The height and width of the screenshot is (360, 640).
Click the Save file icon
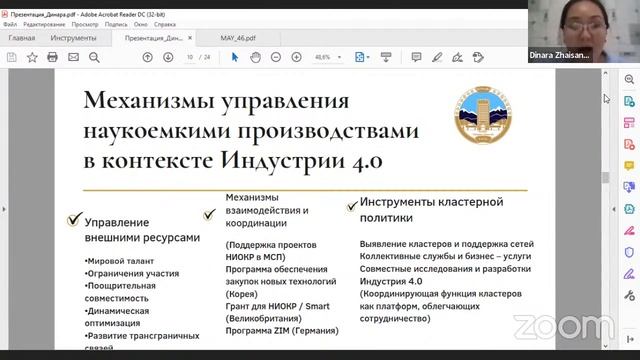point(11,57)
